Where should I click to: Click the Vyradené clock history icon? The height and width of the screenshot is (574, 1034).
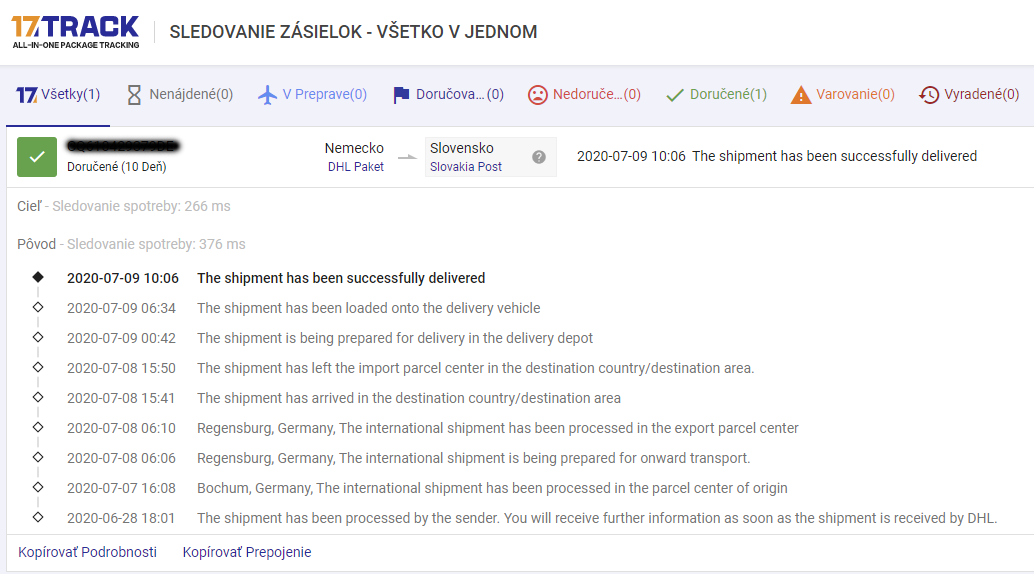point(929,95)
